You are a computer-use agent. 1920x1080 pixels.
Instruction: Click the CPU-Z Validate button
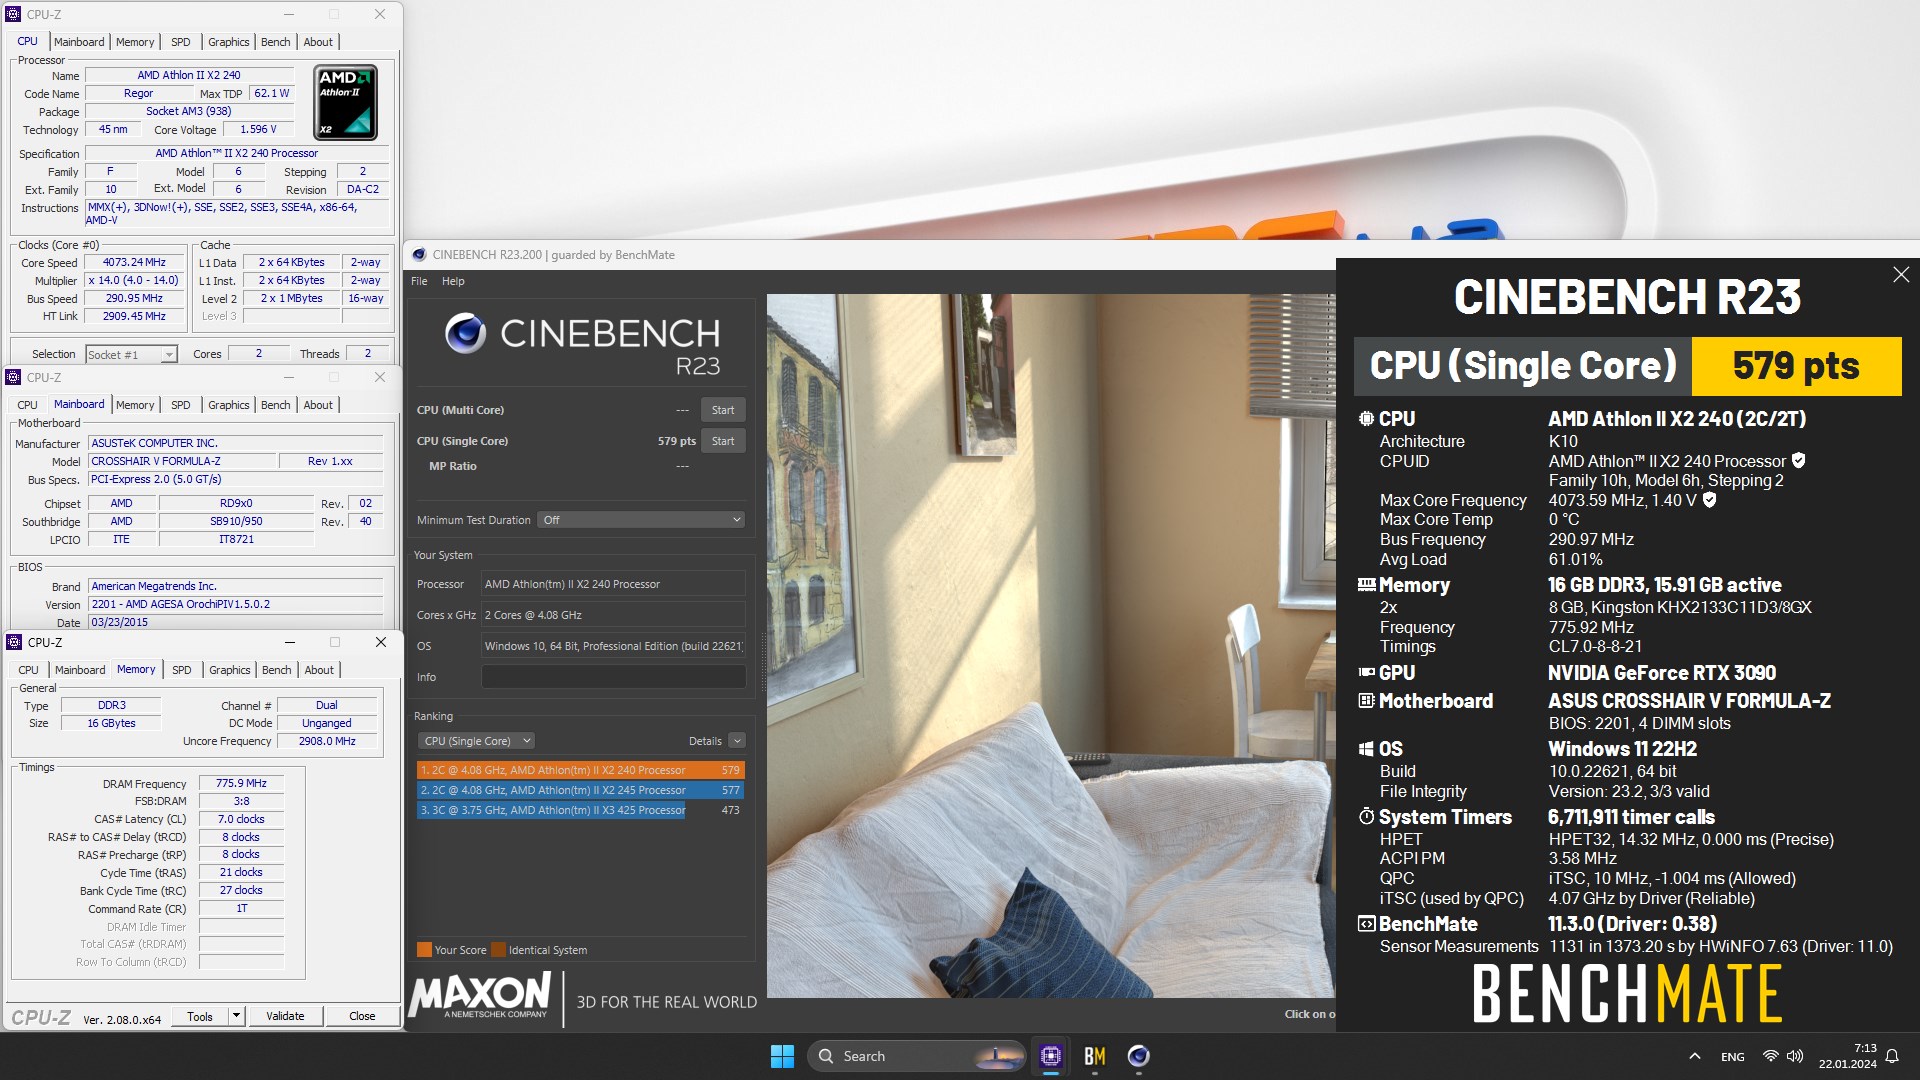pos(285,1016)
